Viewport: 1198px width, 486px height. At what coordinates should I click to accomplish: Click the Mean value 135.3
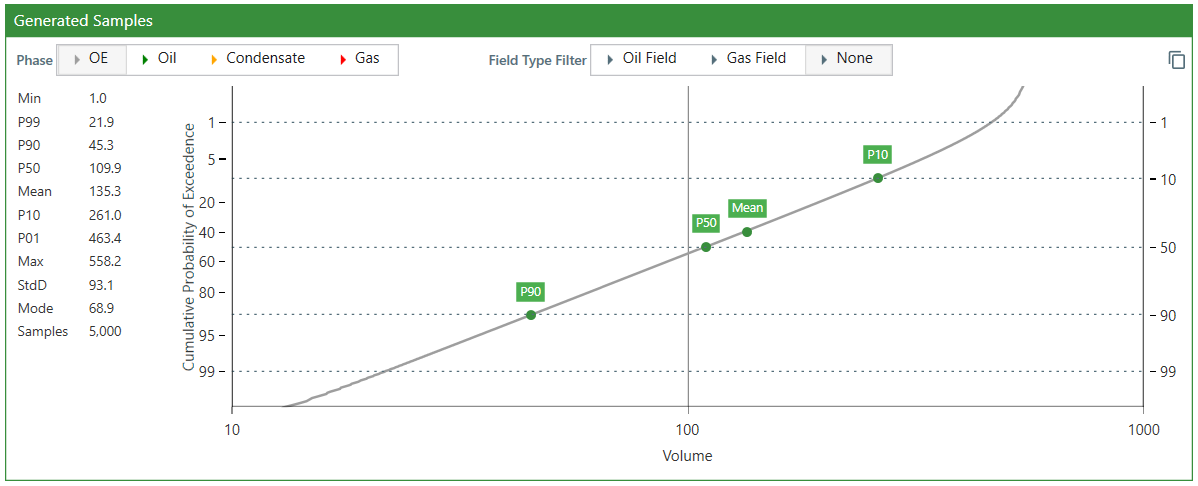point(105,191)
